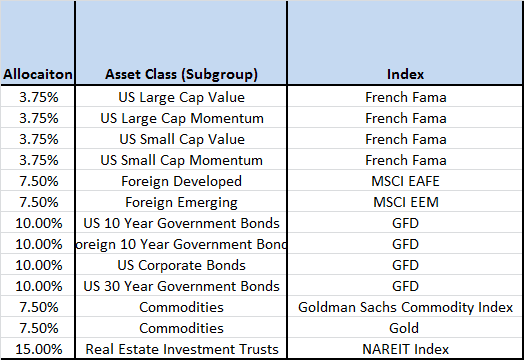Click the US Large Cap Value cell
Viewport: 524px width, 360px height.
(181, 97)
